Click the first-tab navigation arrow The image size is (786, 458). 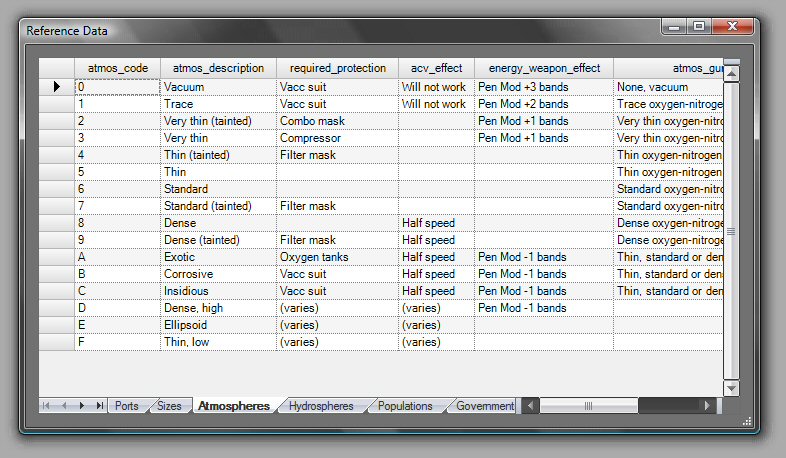tap(47, 406)
